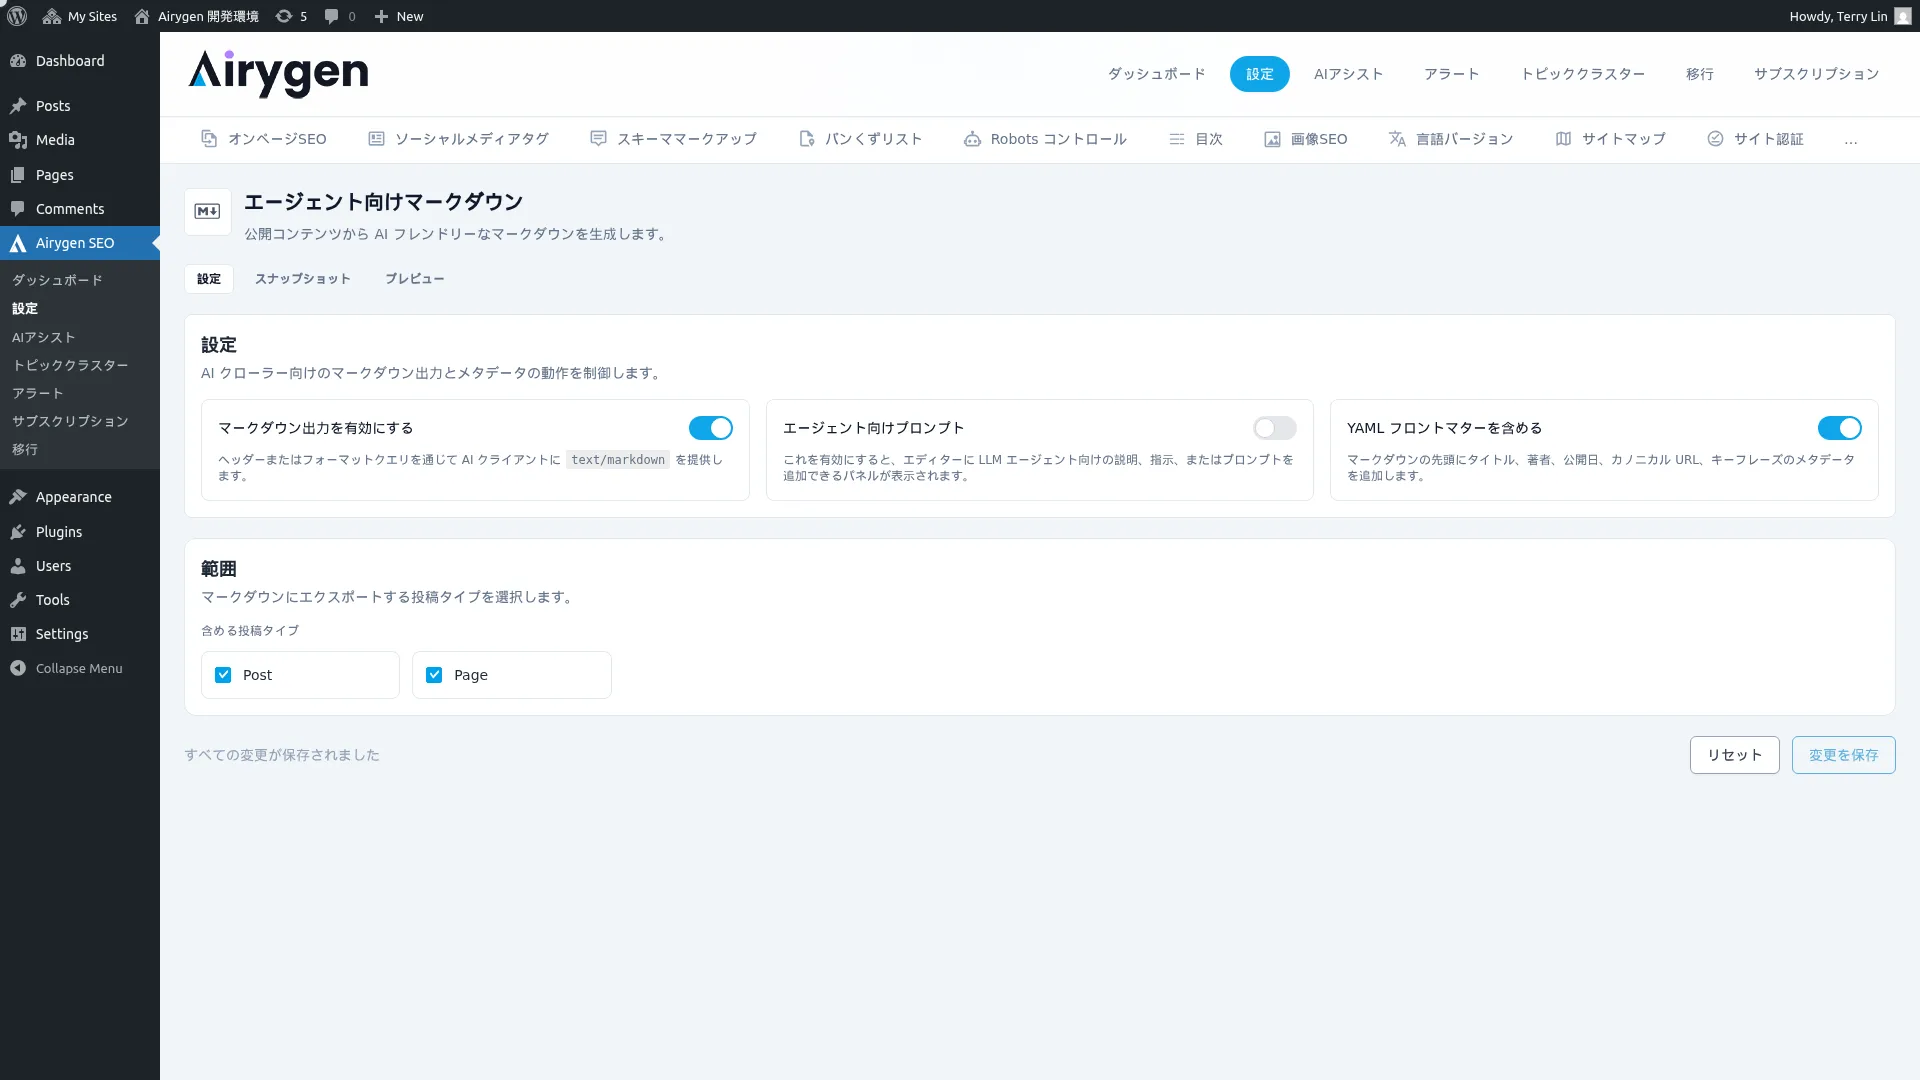Click the リセット button
The height and width of the screenshot is (1080, 1920).
[x=1735, y=755]
